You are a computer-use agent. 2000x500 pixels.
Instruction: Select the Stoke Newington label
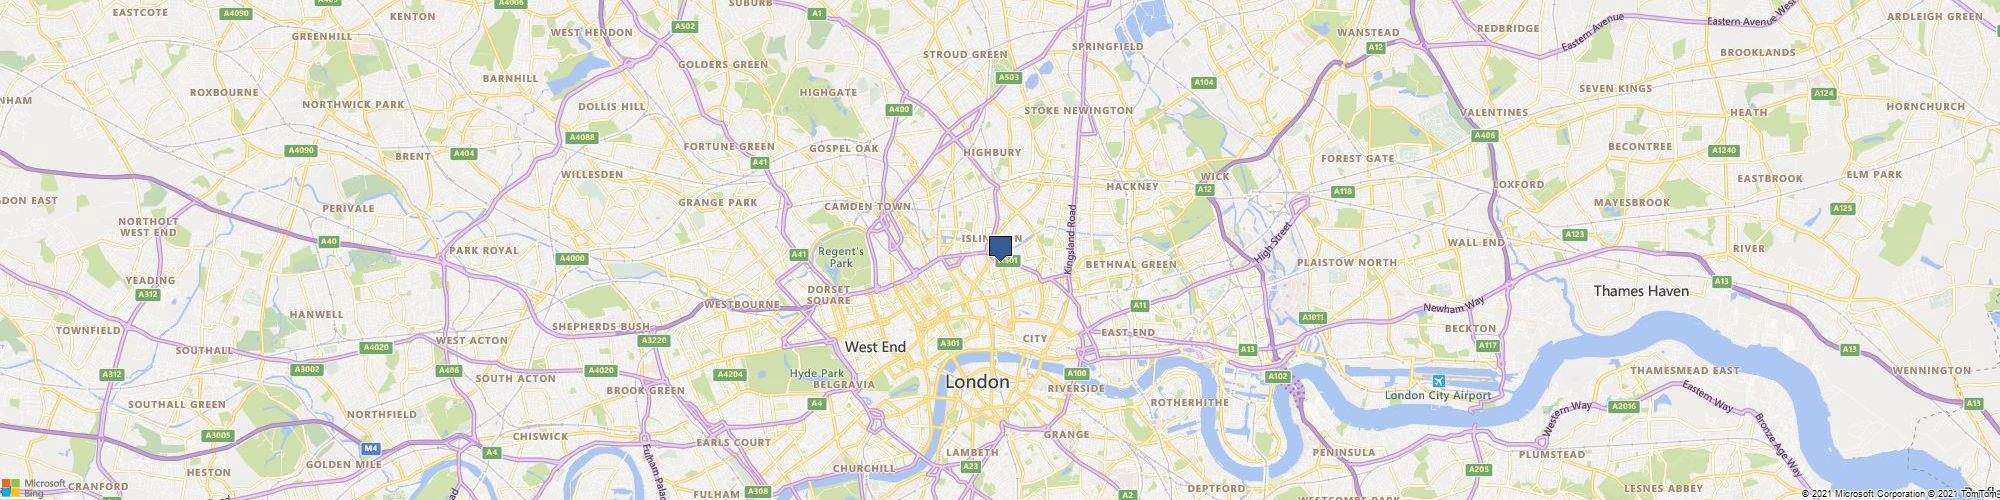coord(1079,110)
